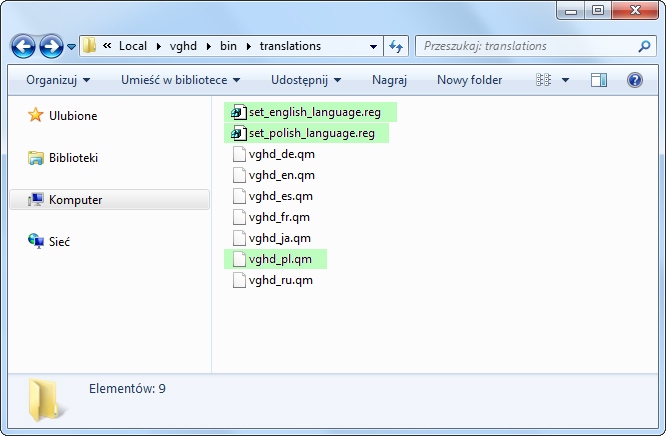This screenshot has height=436, width=666.
Task: Click the change view icon
Action: (x=544, y=80)
